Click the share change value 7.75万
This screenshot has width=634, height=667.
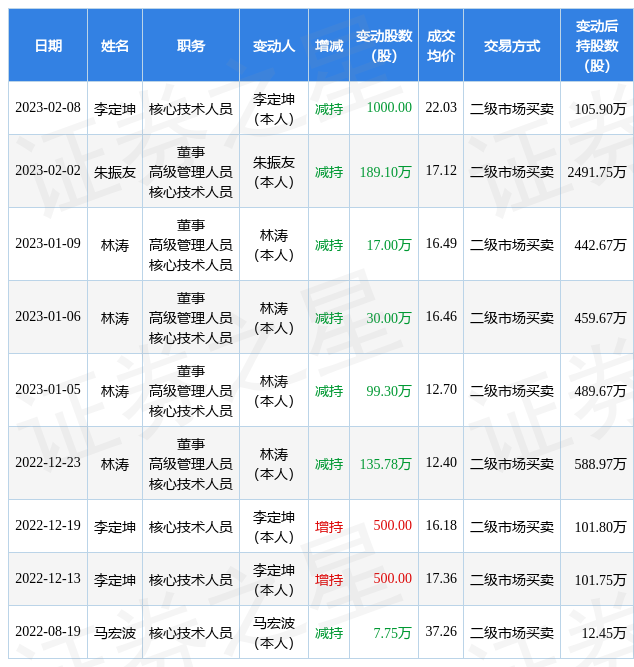point(392,633)
